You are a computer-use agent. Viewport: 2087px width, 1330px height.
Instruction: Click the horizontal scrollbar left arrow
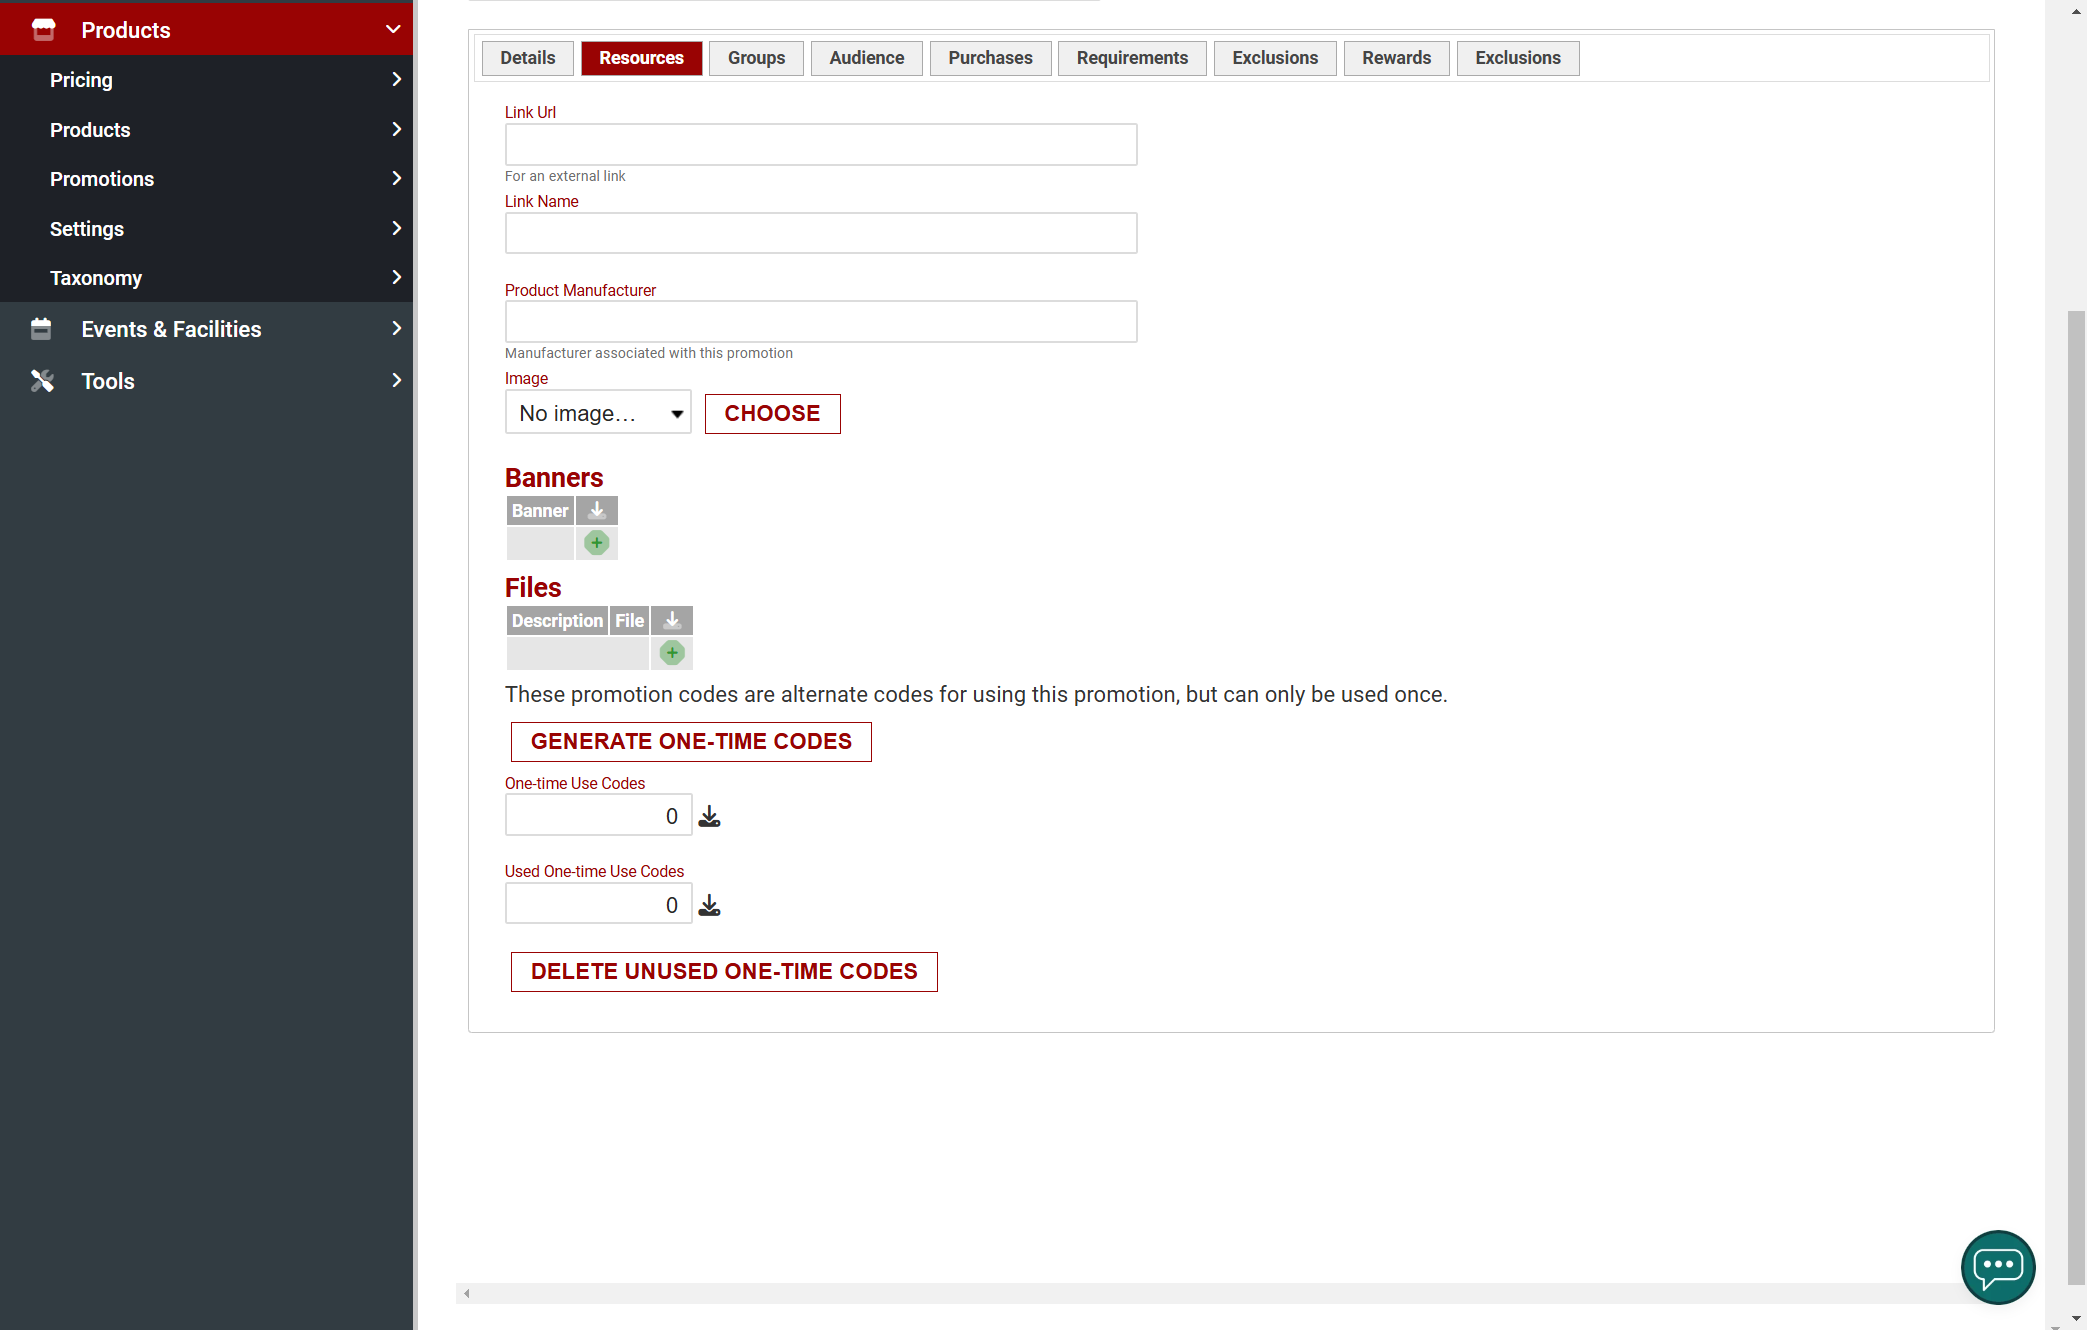click(466, 1294)
